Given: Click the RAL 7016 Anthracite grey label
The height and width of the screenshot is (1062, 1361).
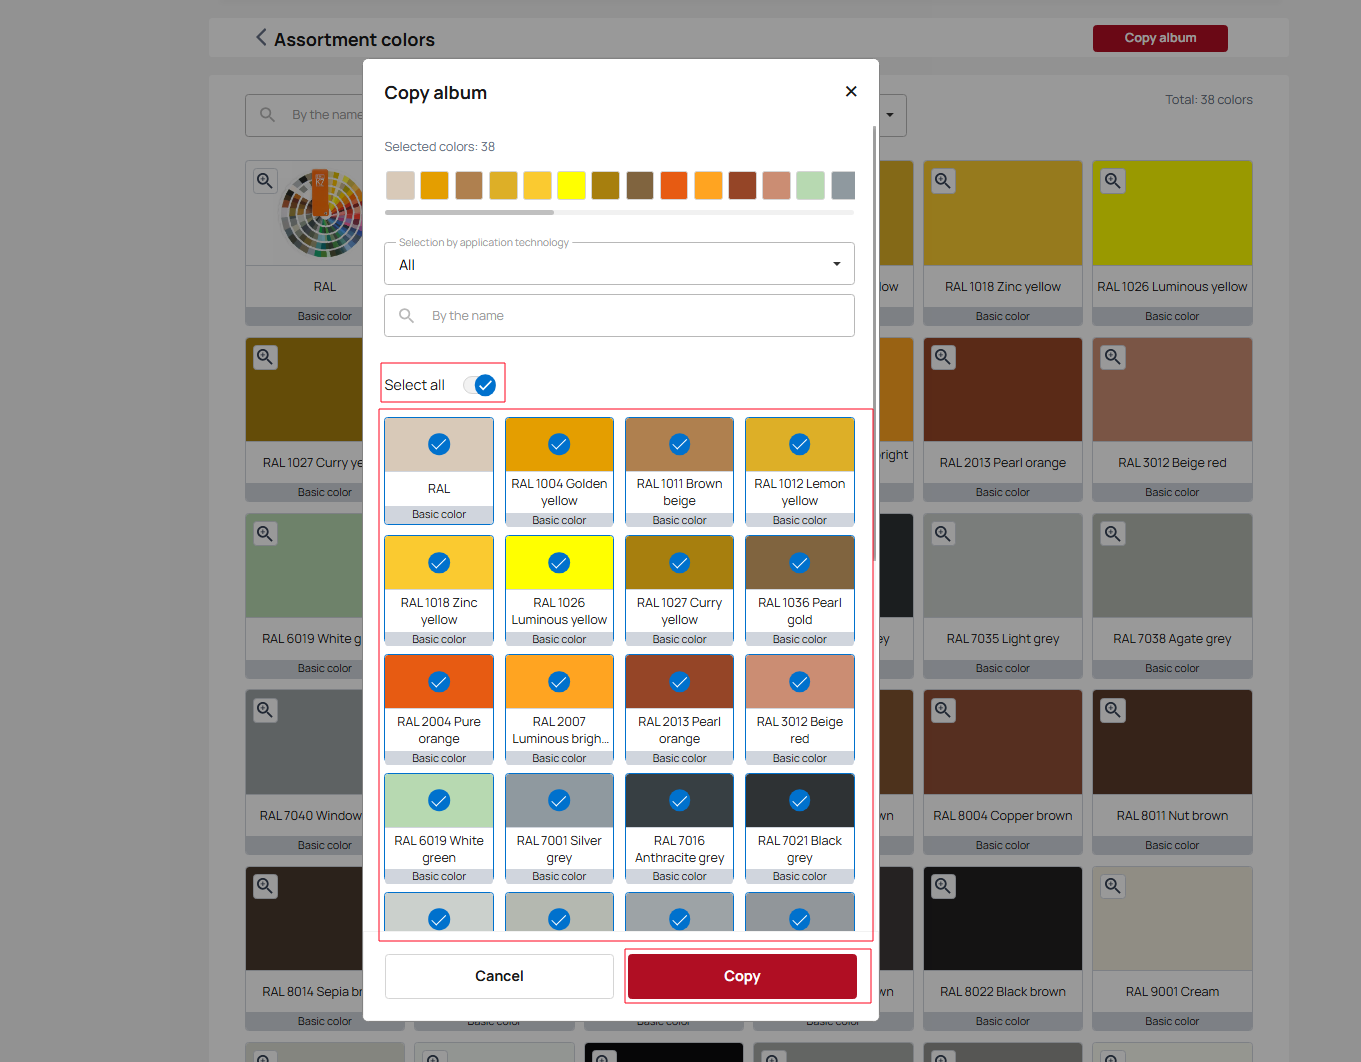Looking at the screenshot, I should pos(679,849).
